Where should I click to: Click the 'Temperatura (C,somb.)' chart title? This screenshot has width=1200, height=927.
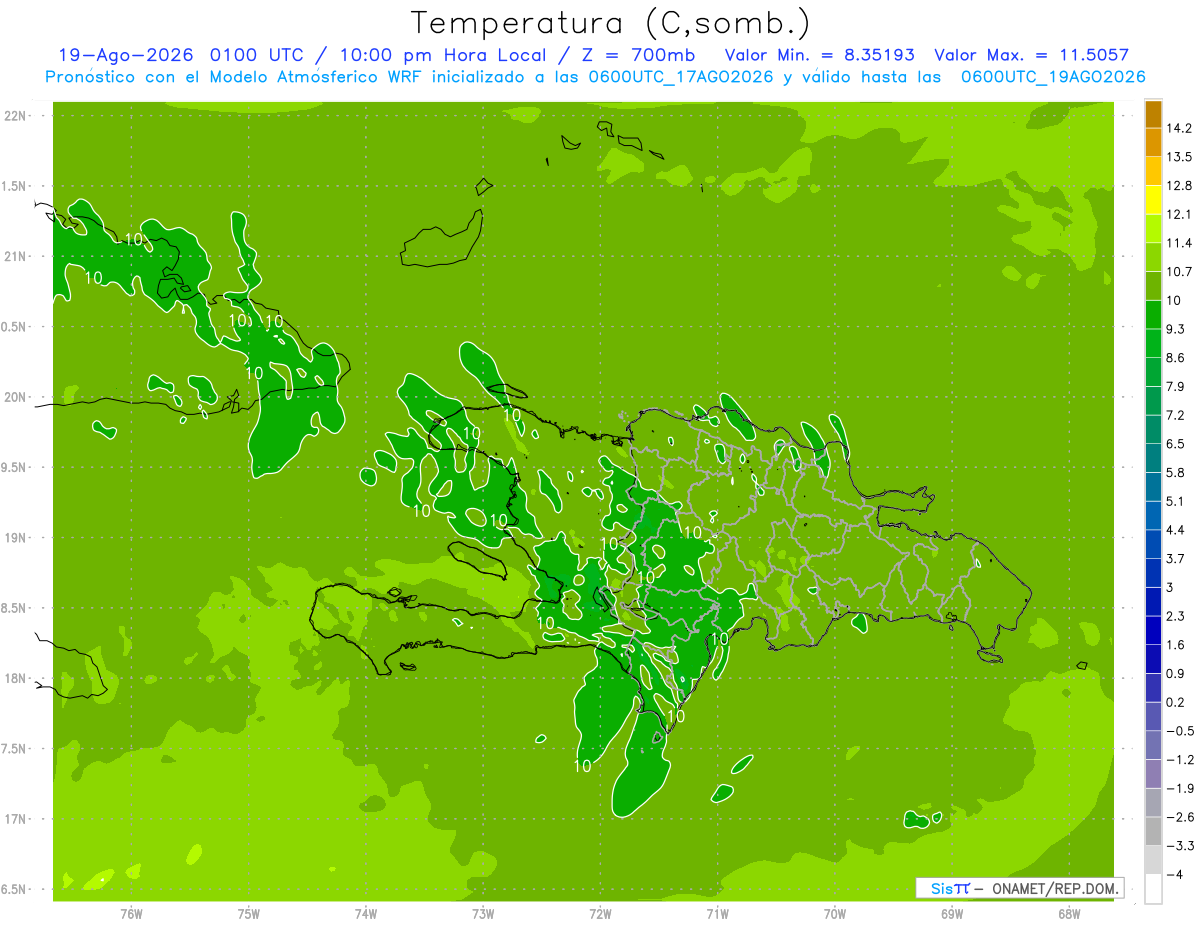(x=610, y=23)
